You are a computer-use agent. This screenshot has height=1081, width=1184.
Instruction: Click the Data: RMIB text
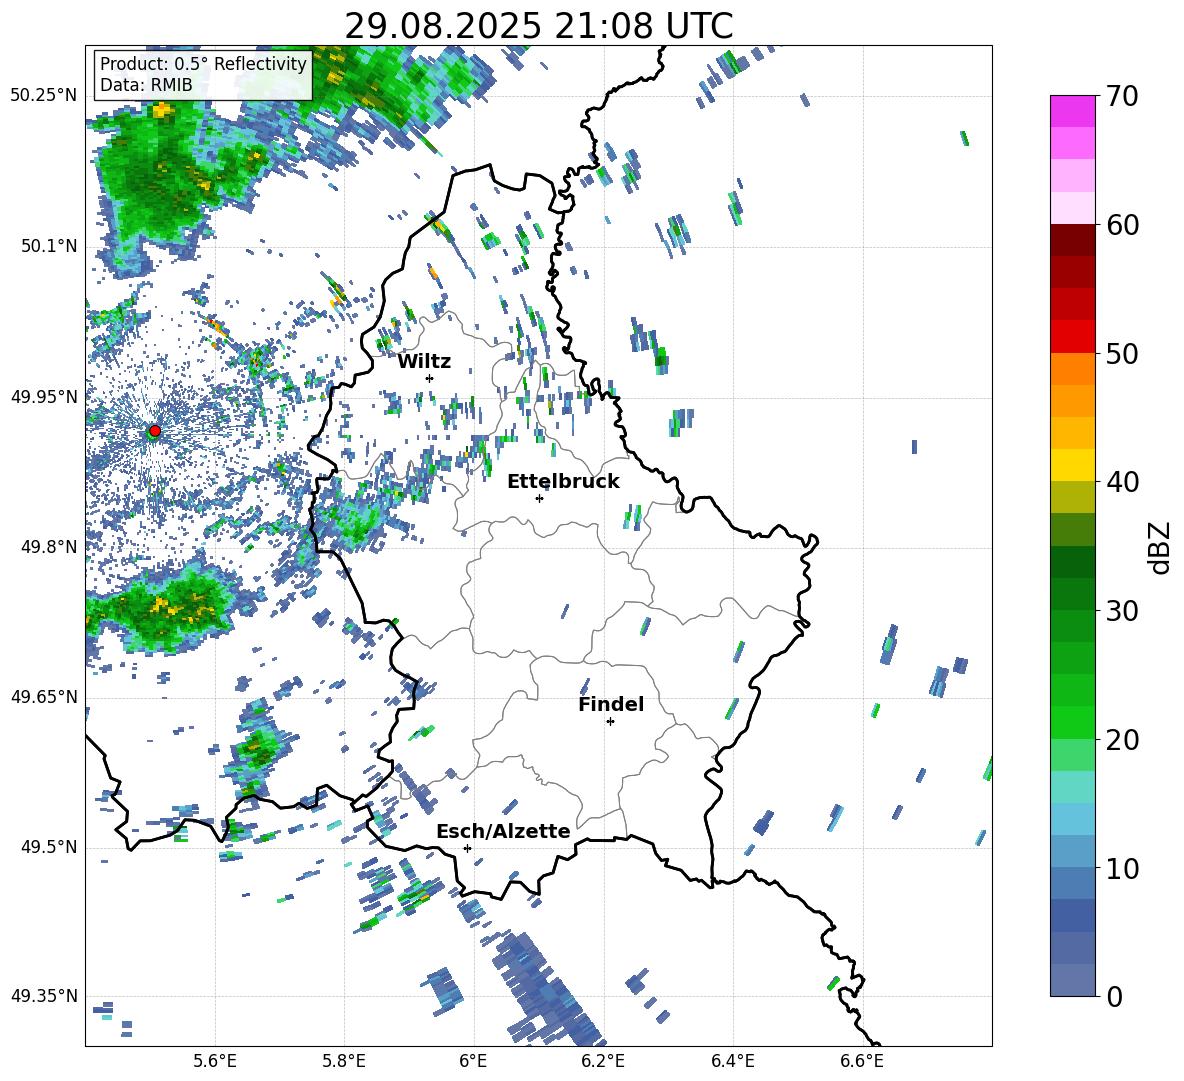pos(146,85)
